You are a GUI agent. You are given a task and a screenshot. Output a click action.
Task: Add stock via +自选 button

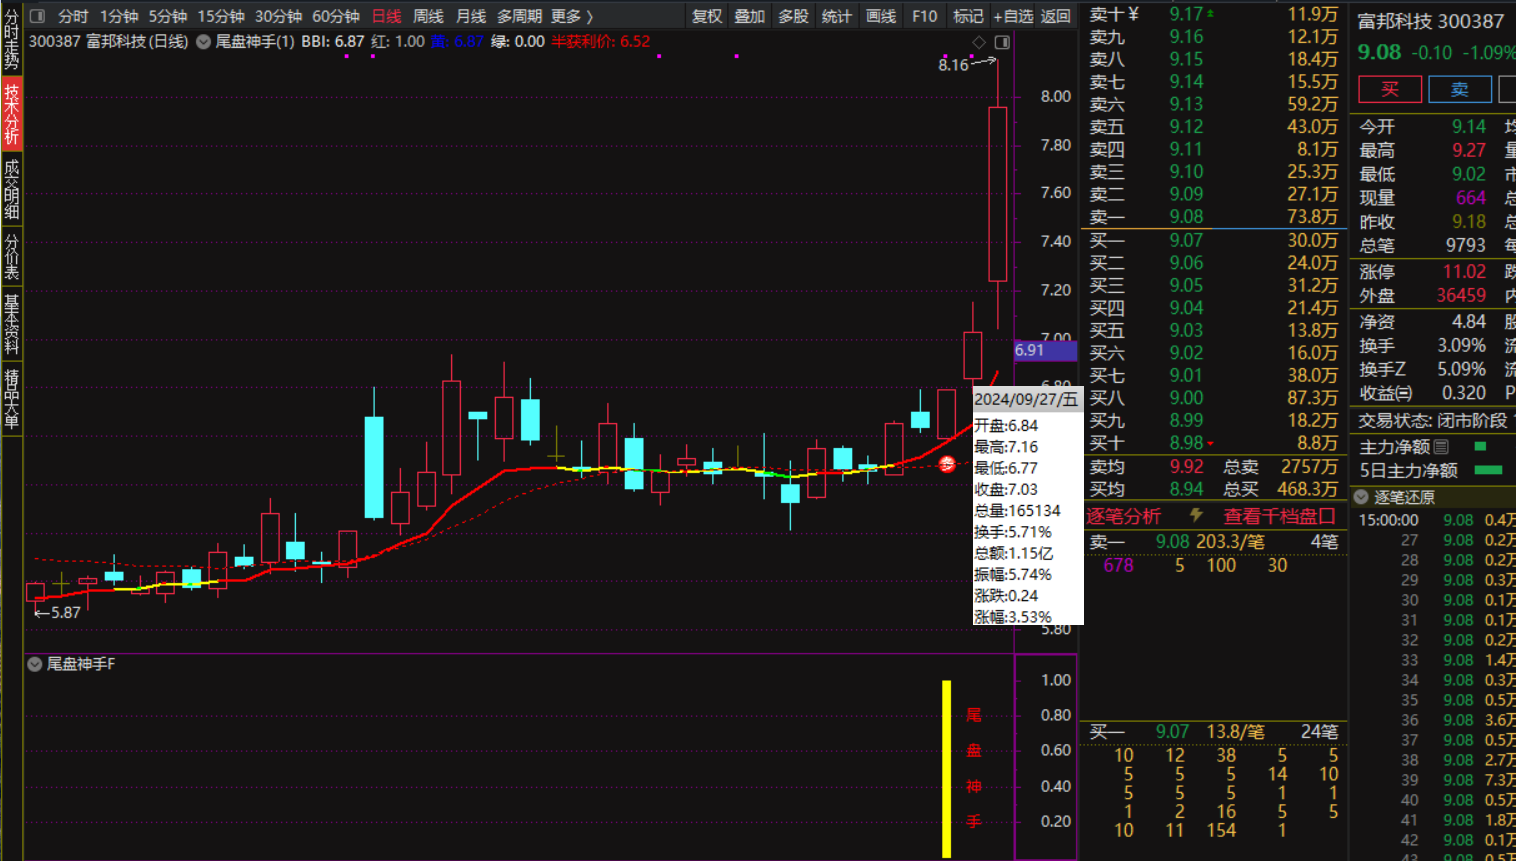[1012, 16]
